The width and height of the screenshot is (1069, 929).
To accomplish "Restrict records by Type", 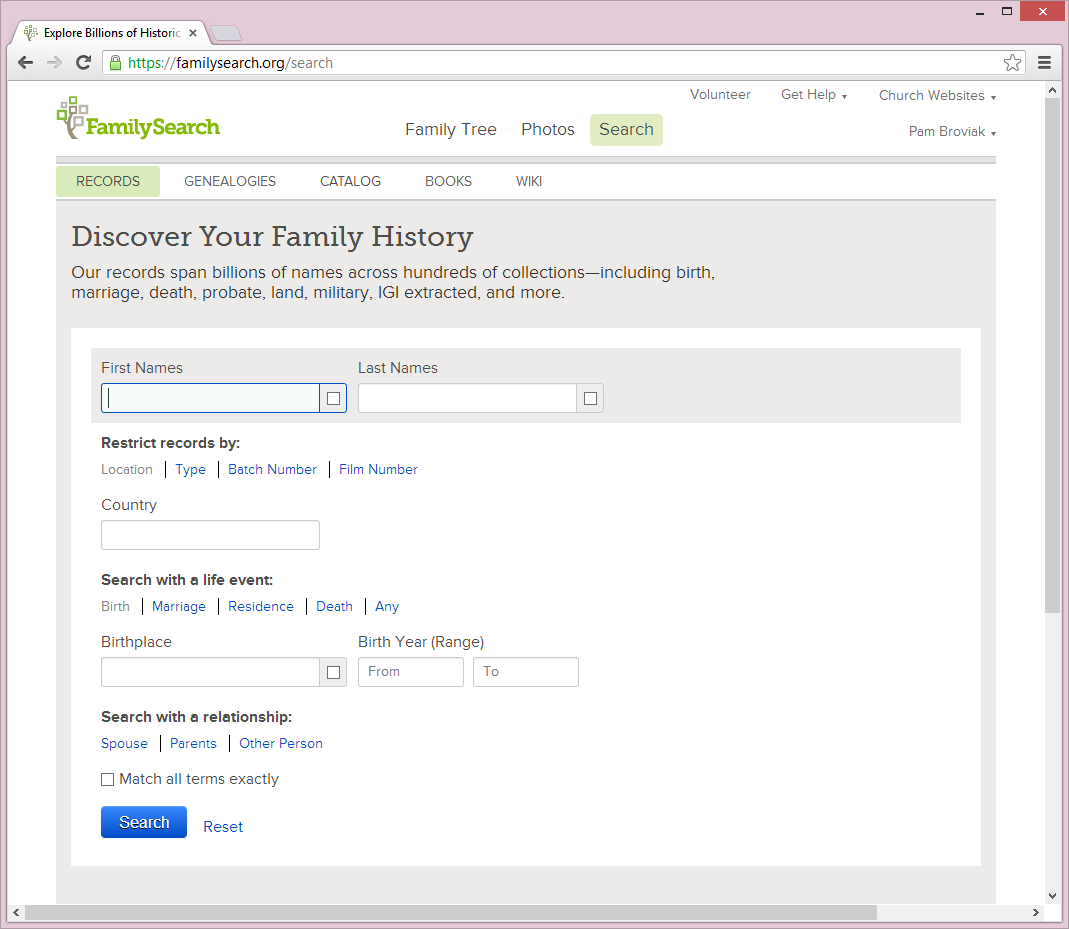I will click(x=190, y=470).
